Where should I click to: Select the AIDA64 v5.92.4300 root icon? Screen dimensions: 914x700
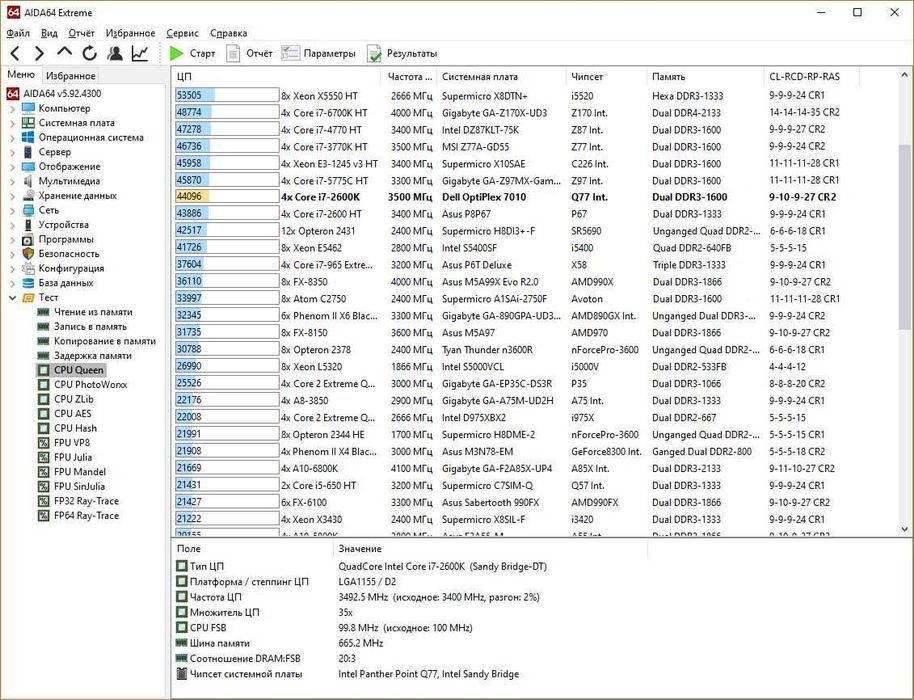pos(12,93)
